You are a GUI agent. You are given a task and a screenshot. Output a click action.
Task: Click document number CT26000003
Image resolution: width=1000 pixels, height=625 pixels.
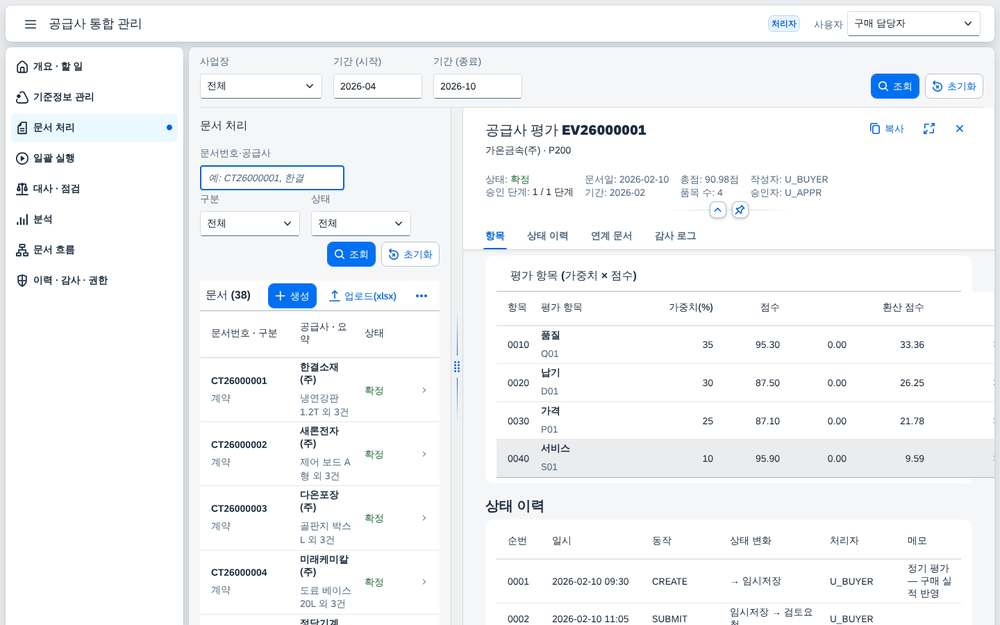(x=239, y=508)
